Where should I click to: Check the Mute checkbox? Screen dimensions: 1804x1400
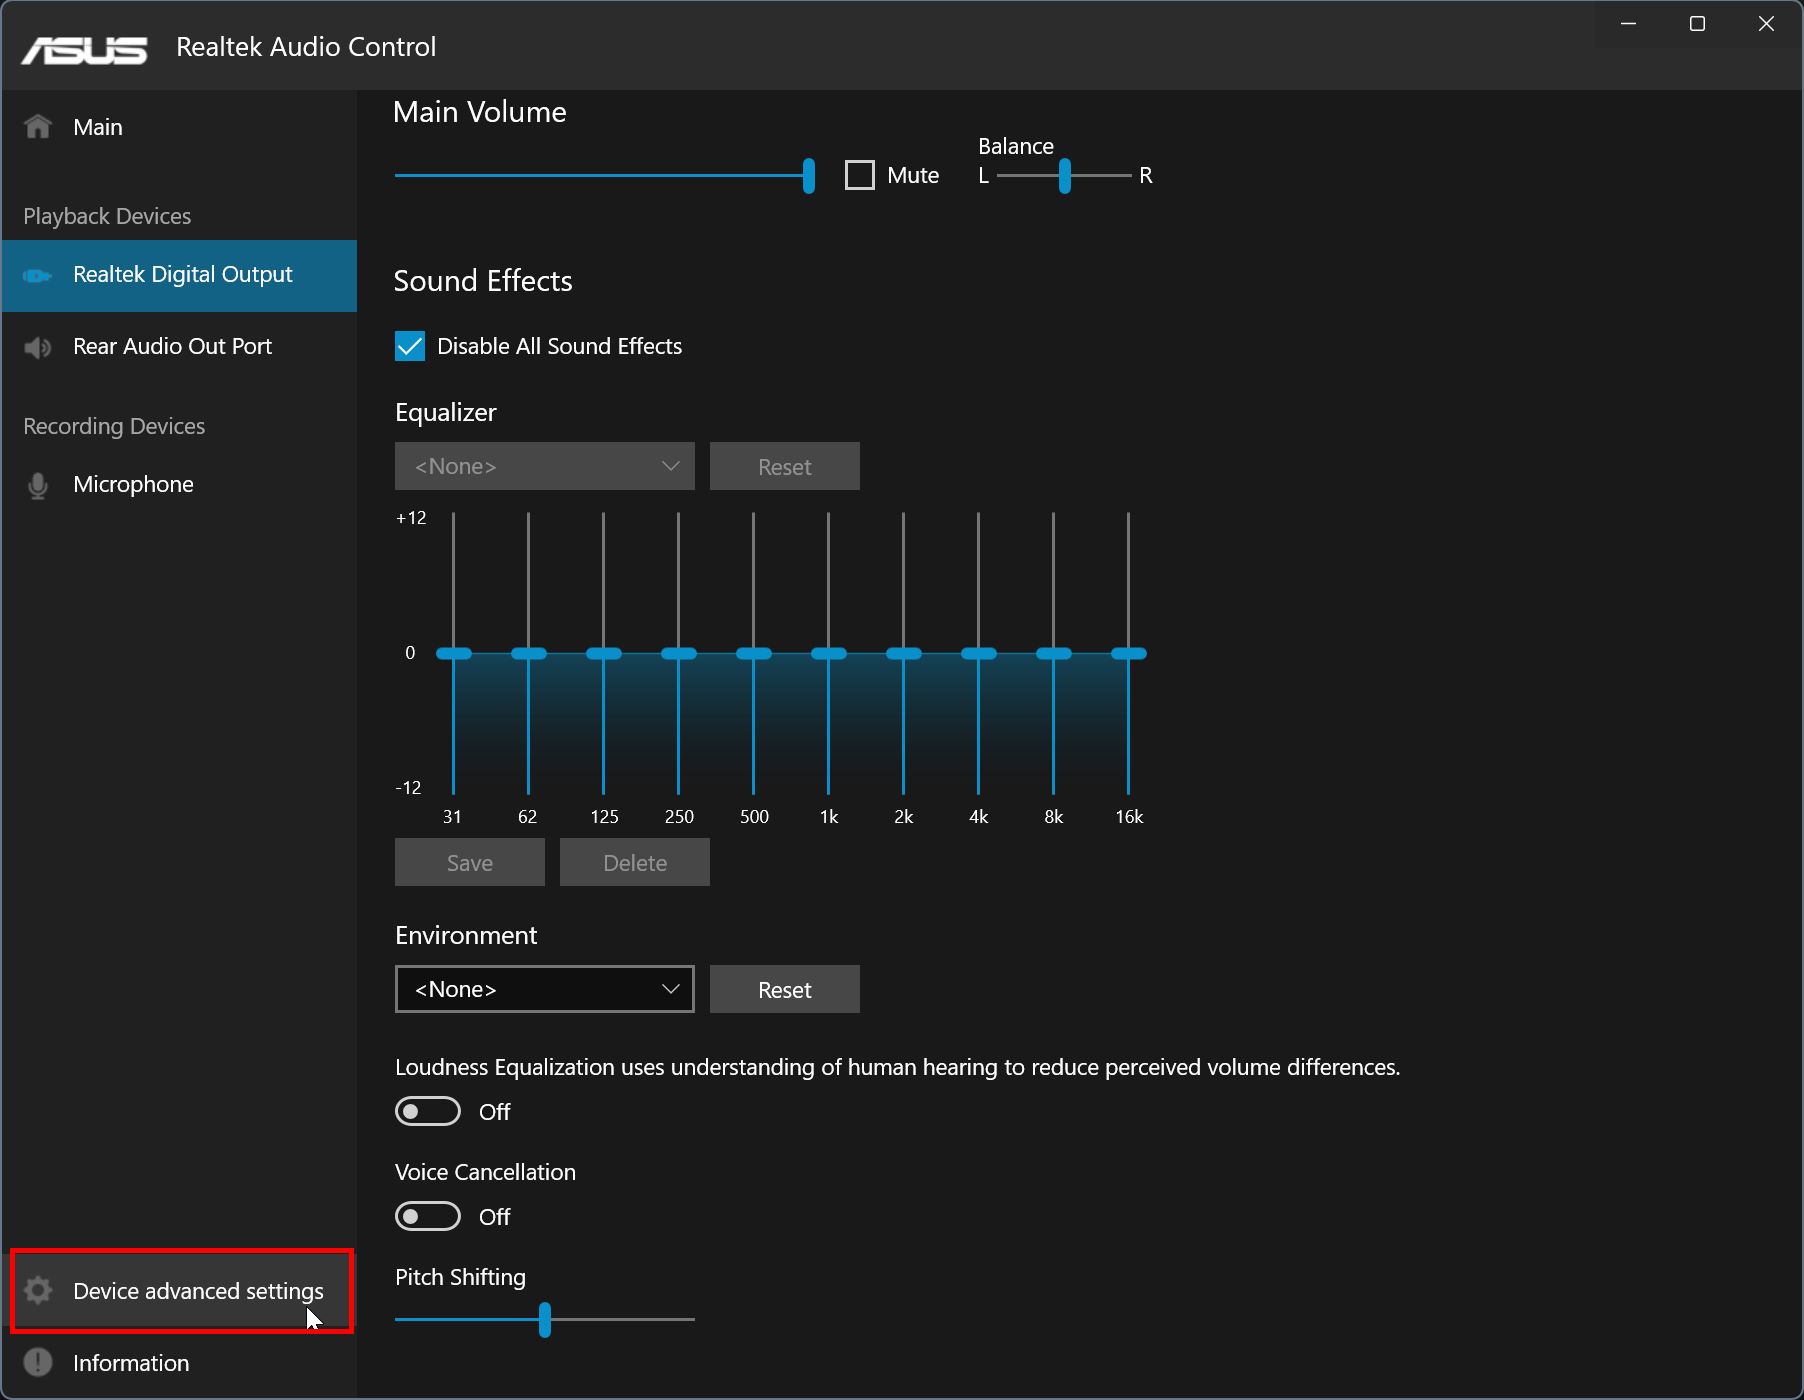pyautogui.click(x=860, y=175)
